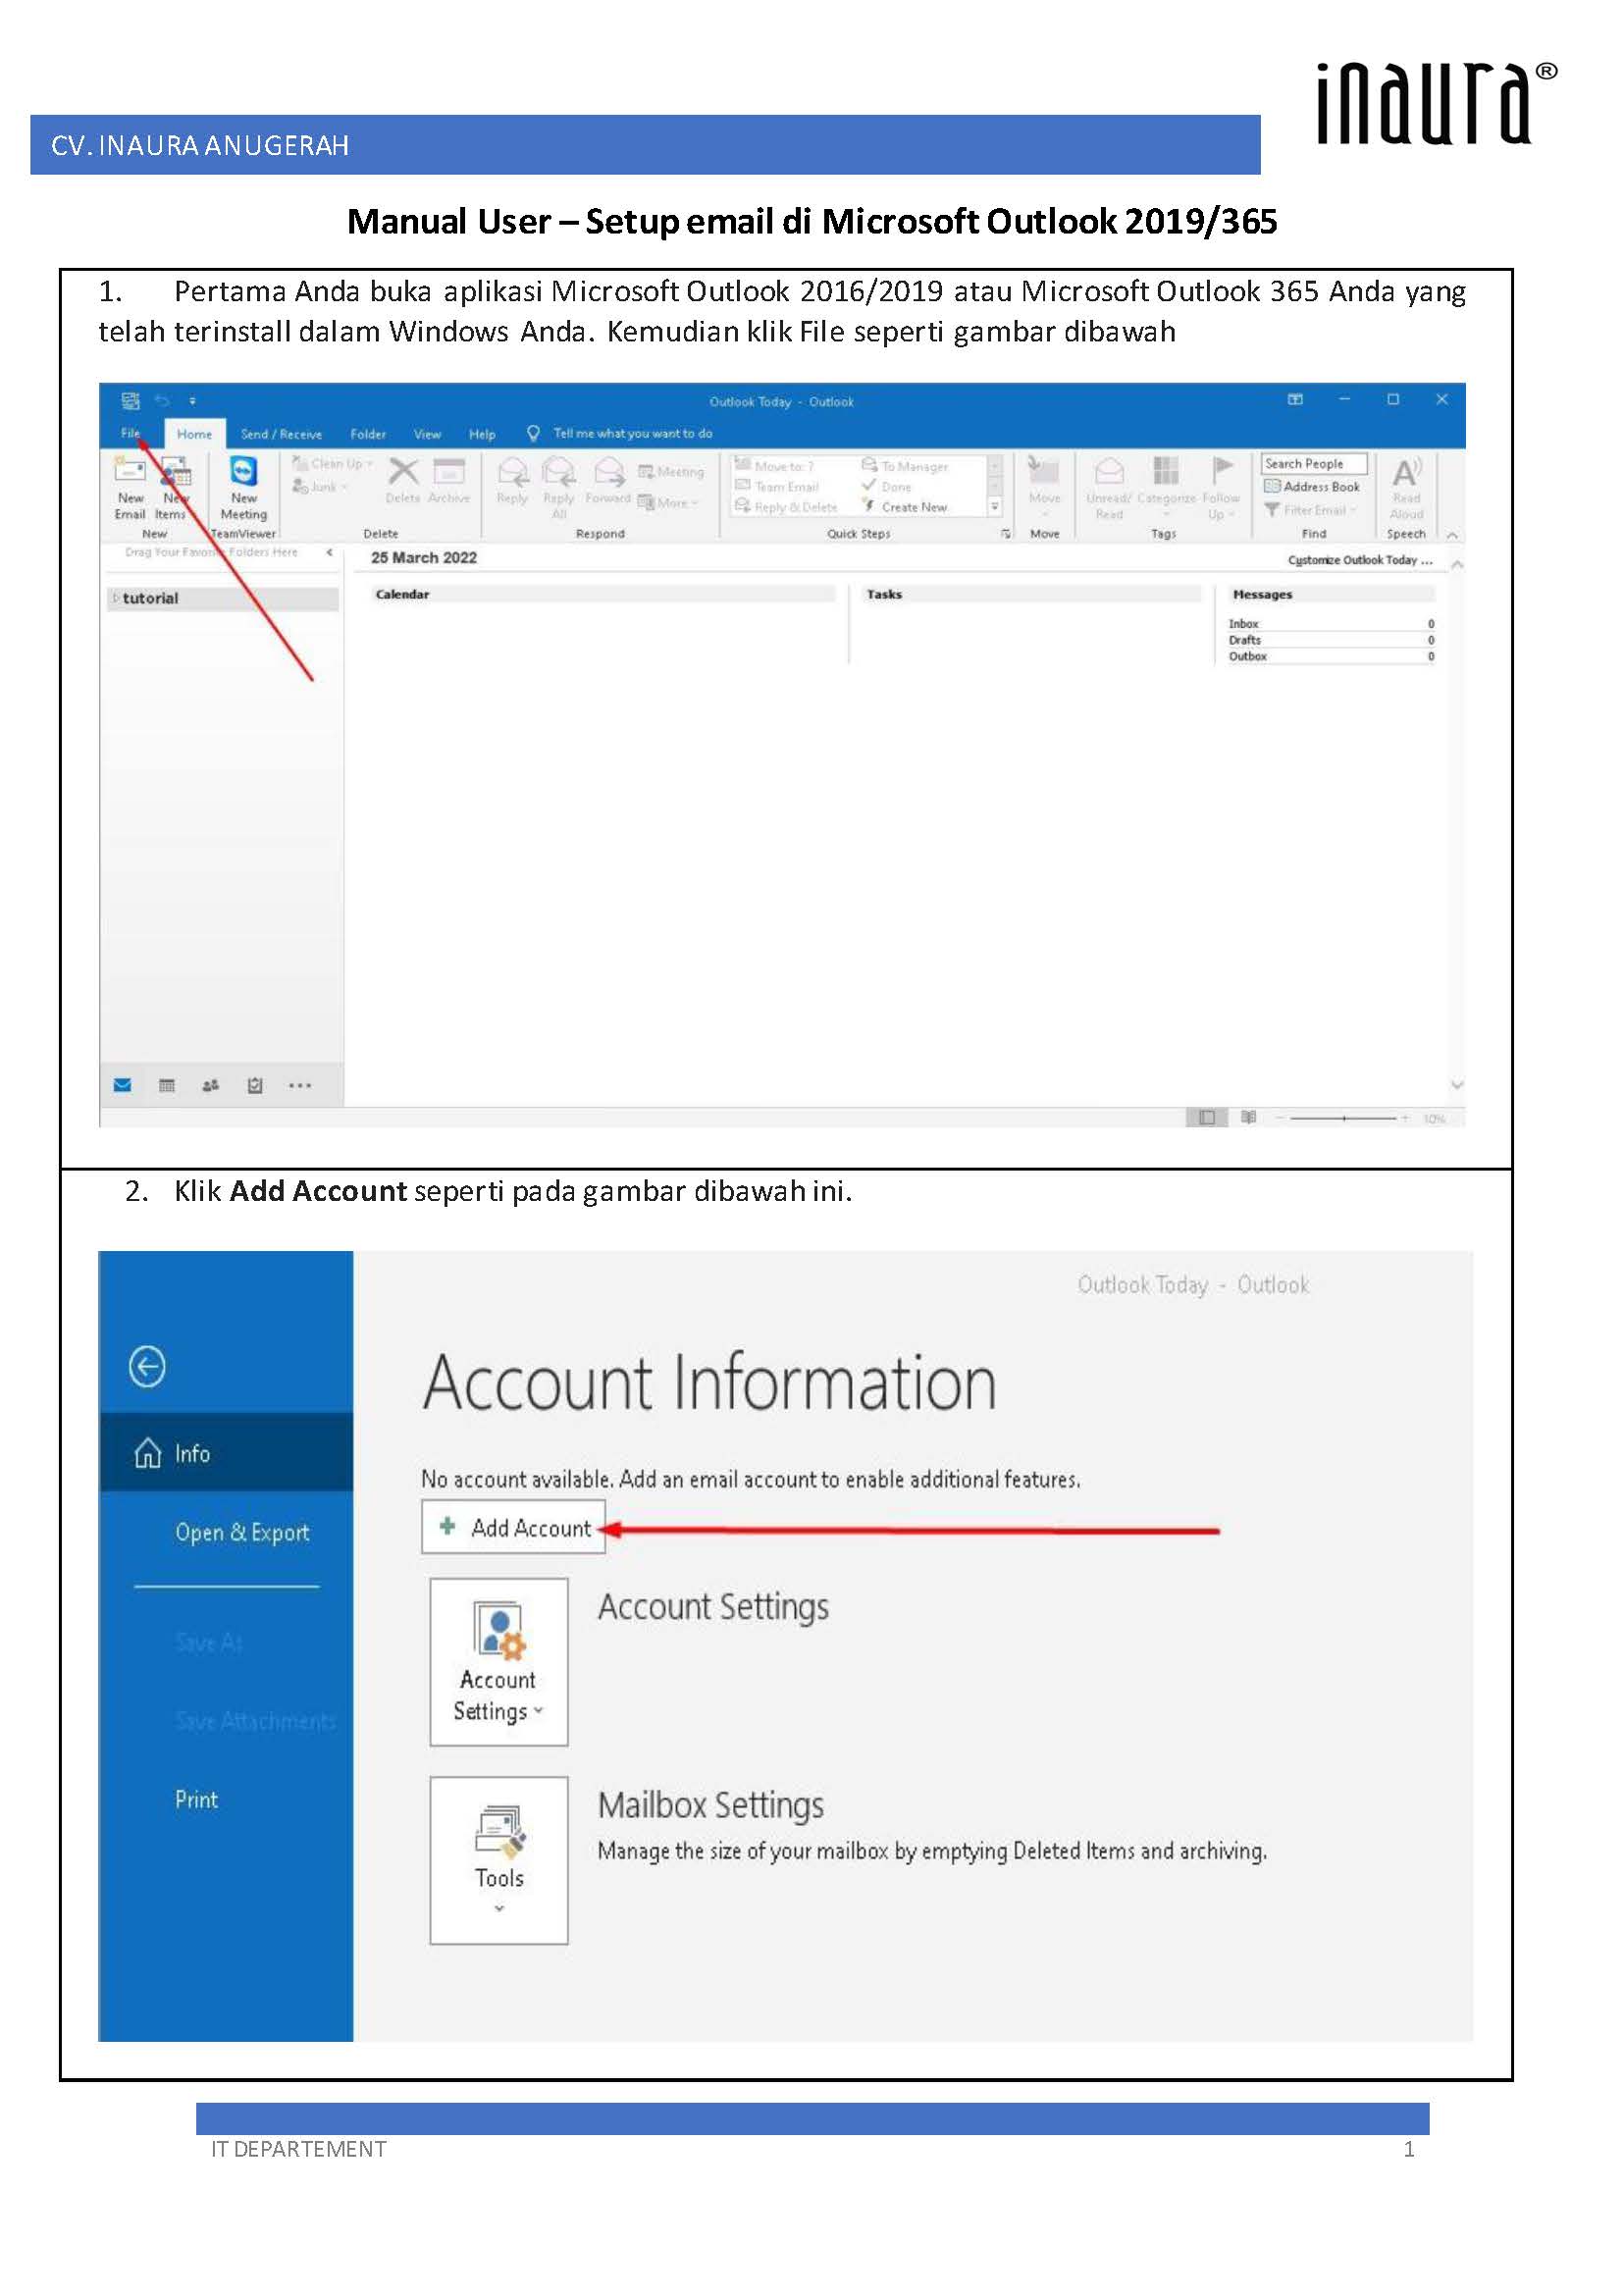Open the File menu in Outlook

coord(130,433)
